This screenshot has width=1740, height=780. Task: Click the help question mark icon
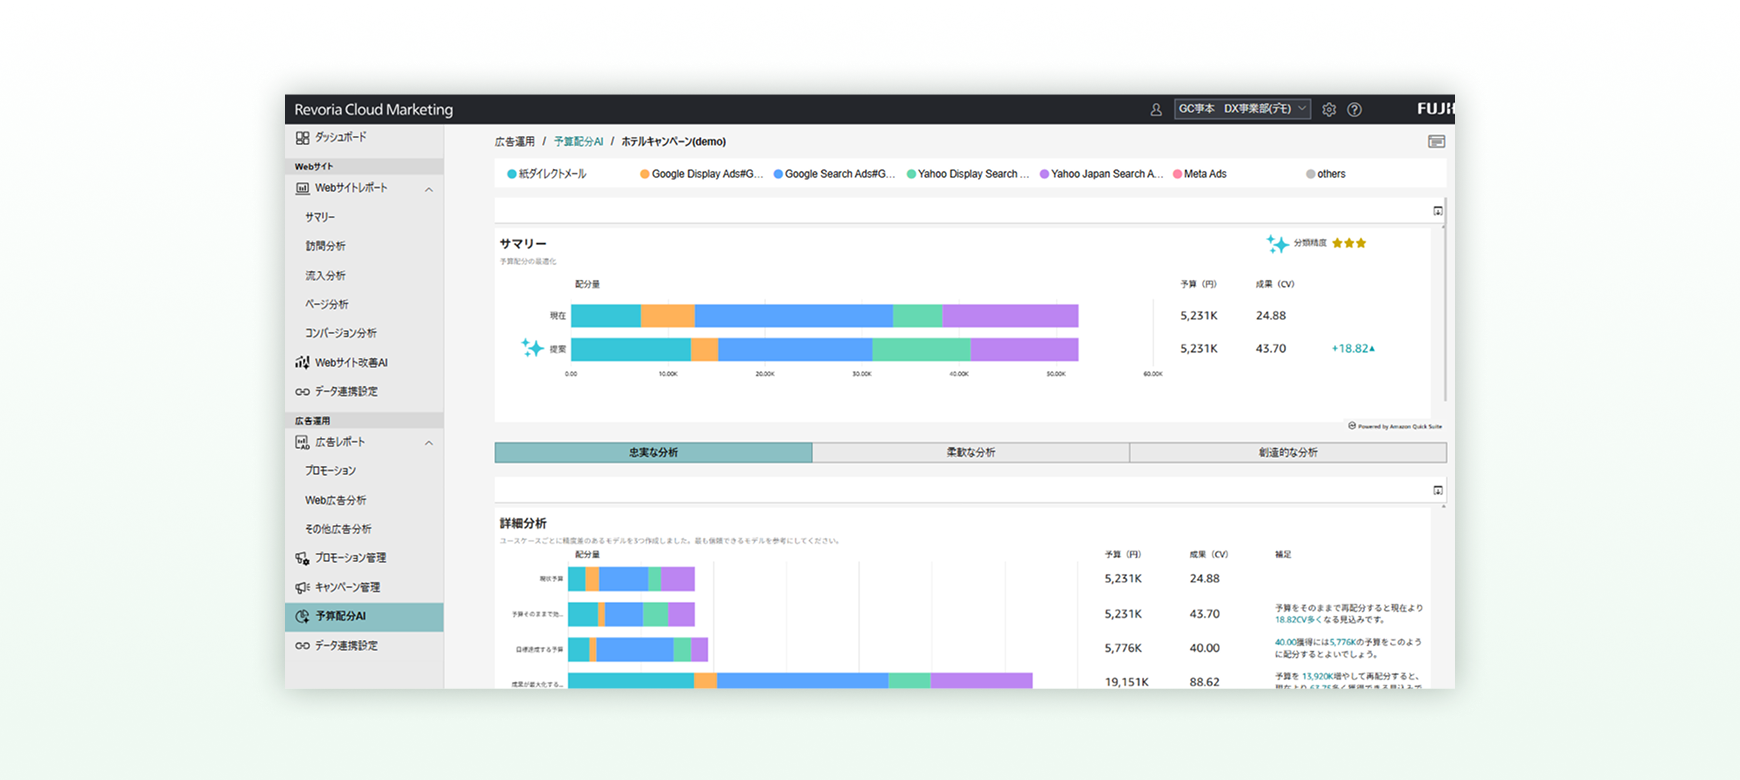pos(1354,110)
